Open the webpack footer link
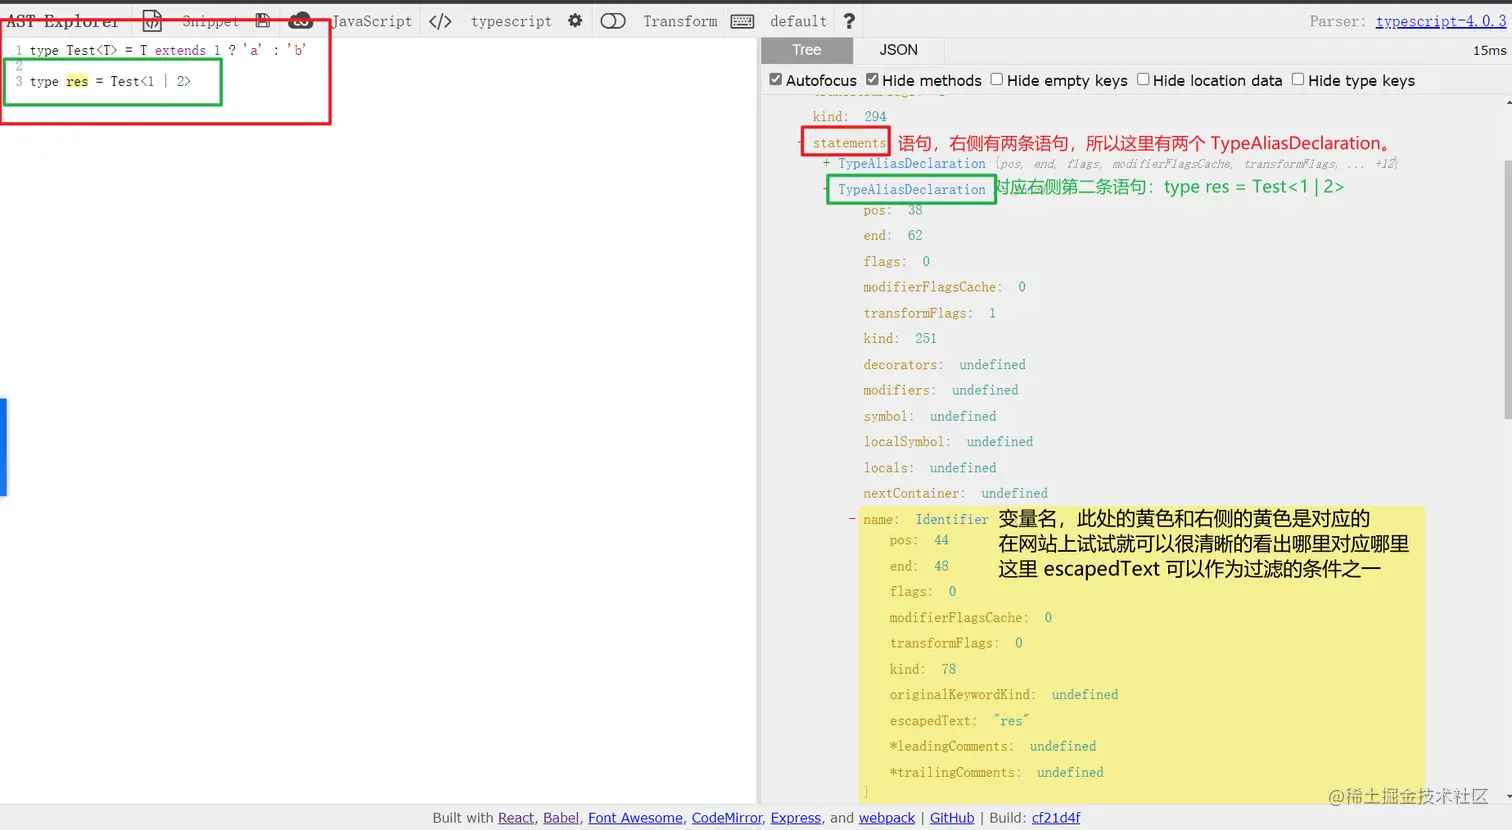The height and width of the screenshot is (830, 1512). pyautogui.click(x=887, y=818)
